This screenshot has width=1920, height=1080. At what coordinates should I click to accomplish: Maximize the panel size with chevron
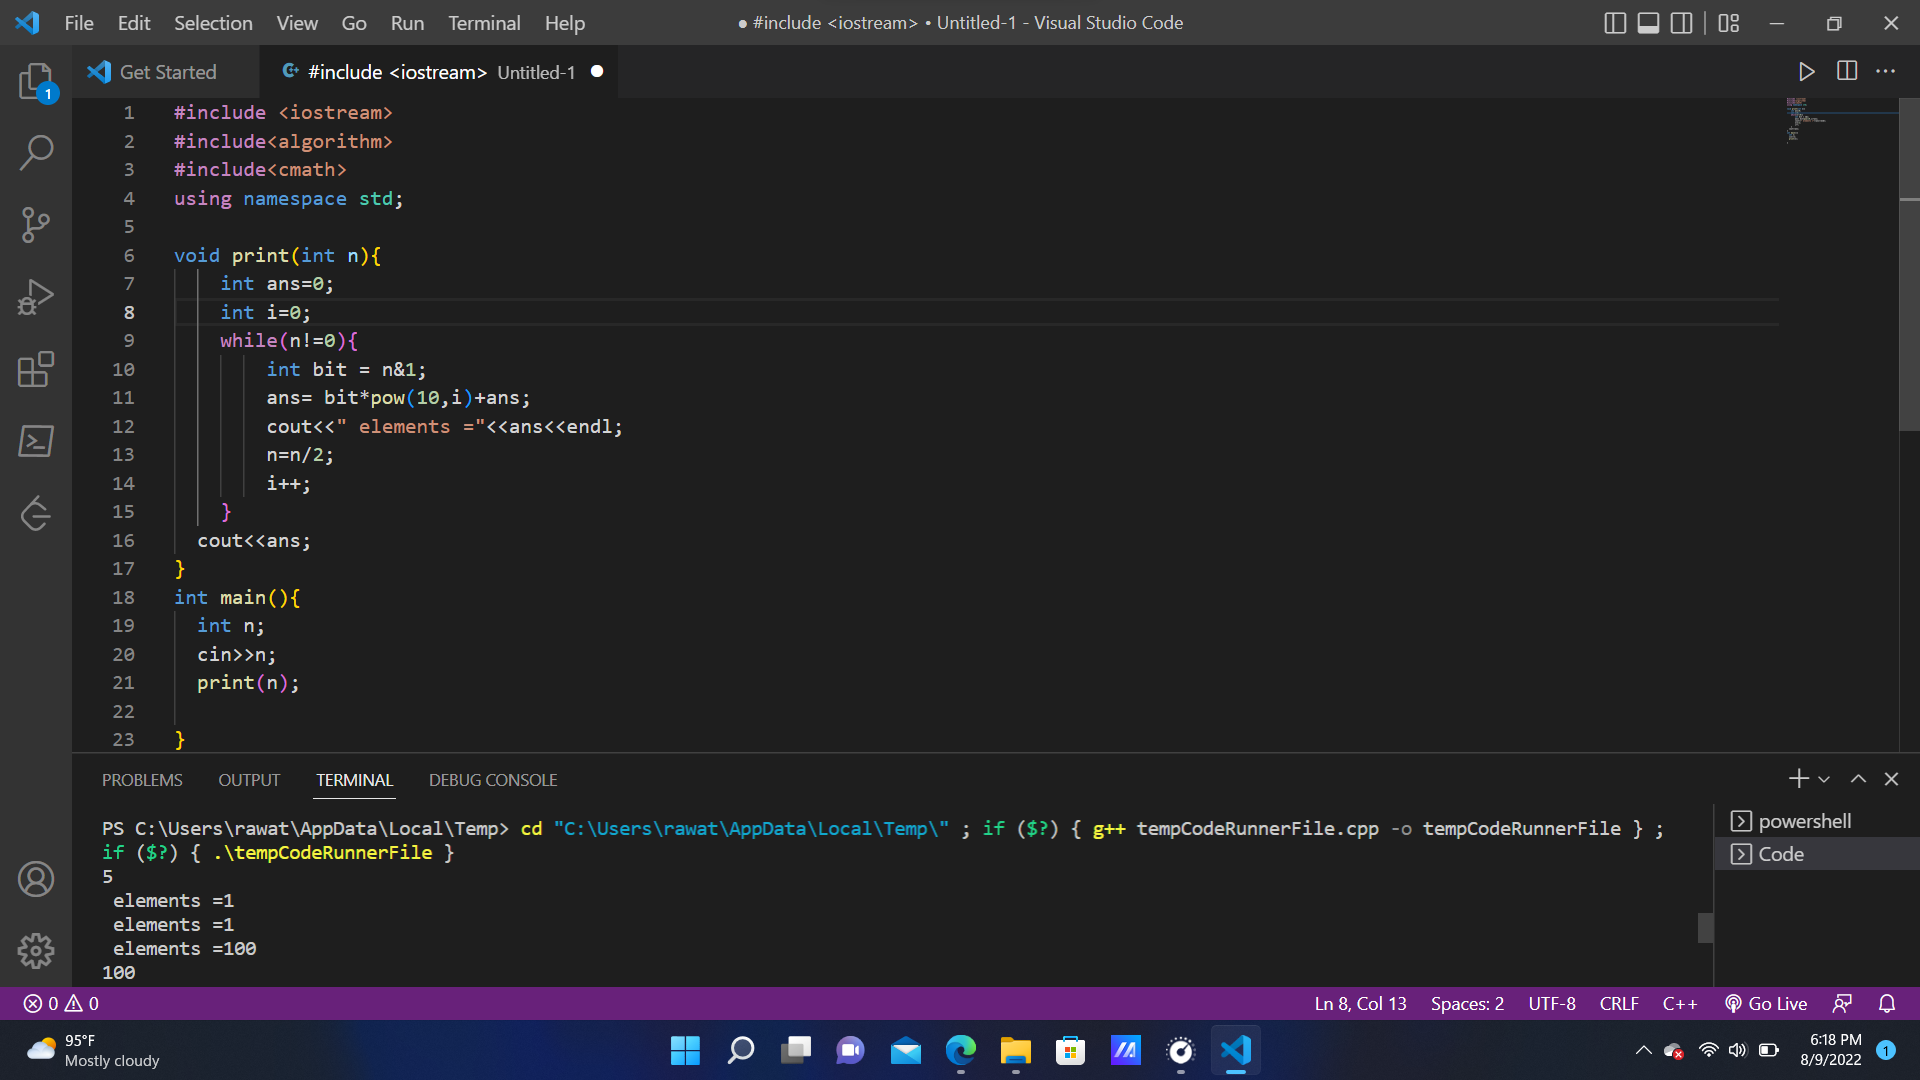tap(1858, 779)
